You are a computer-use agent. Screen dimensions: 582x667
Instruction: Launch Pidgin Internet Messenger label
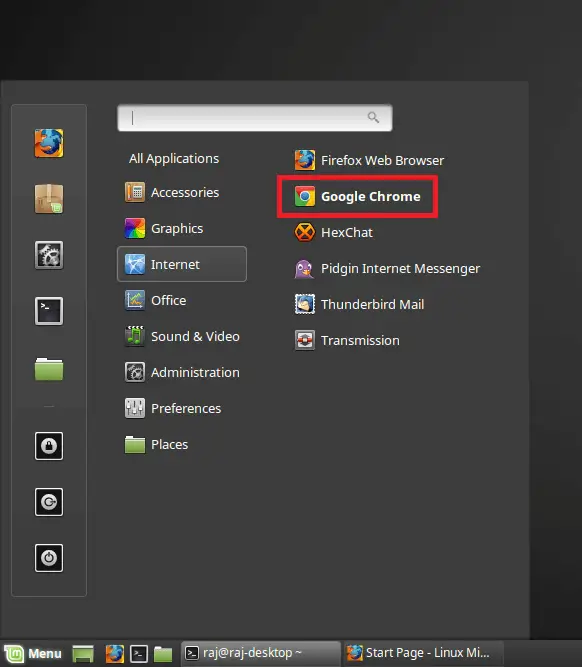(400, 268)
